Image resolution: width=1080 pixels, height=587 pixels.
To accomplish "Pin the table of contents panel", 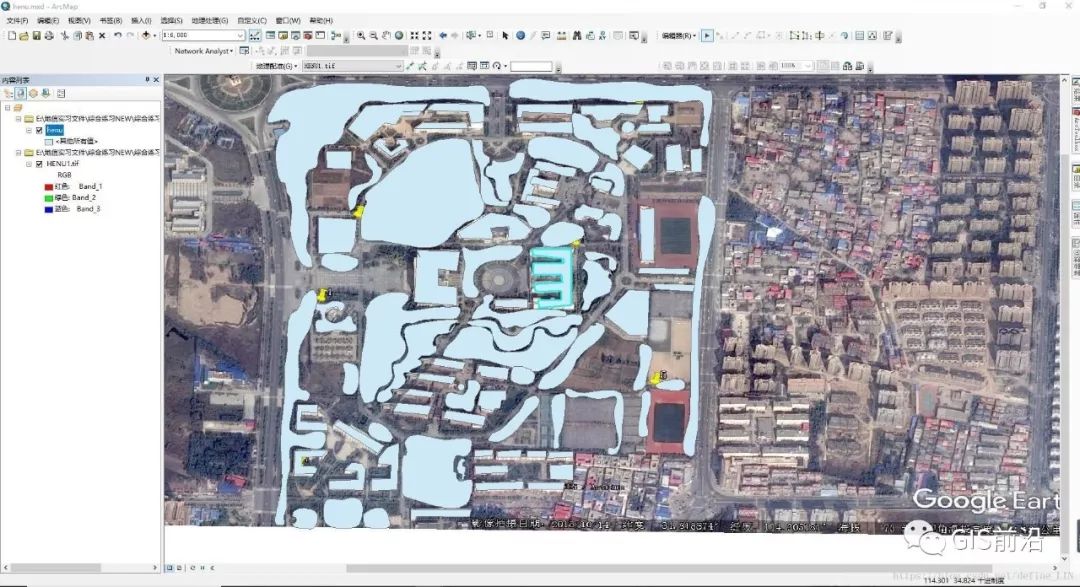I will pos(147,80).
